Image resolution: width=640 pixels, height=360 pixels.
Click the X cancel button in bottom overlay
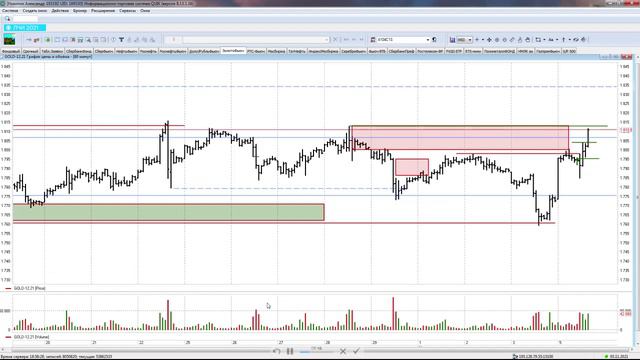pos(343,351)
